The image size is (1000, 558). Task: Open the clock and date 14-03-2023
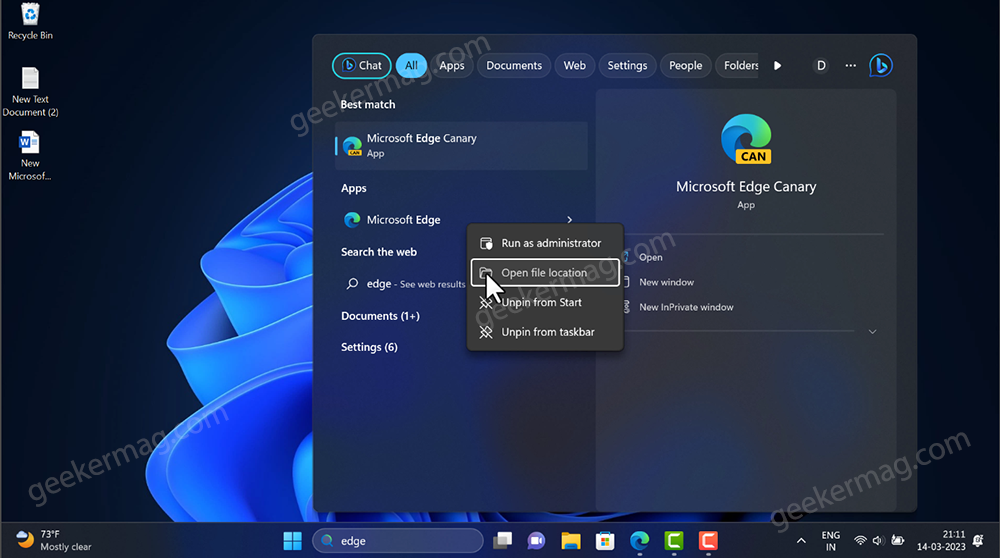[941, 541]
